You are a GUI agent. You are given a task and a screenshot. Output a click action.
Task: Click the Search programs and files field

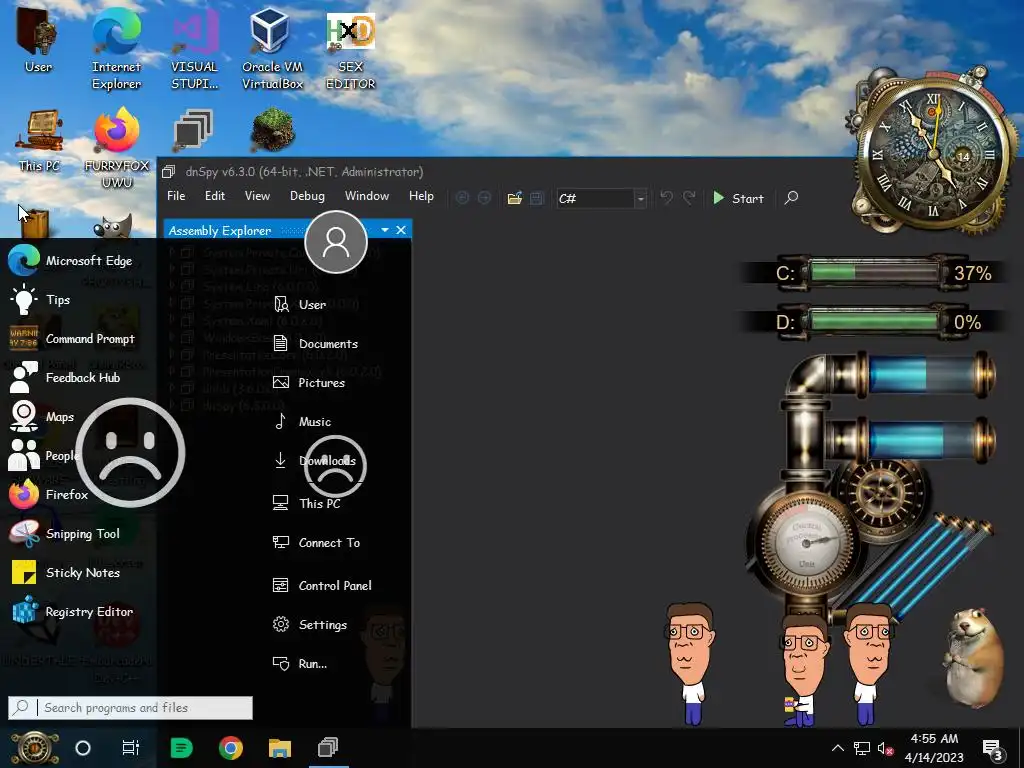(x=131, y=708)
